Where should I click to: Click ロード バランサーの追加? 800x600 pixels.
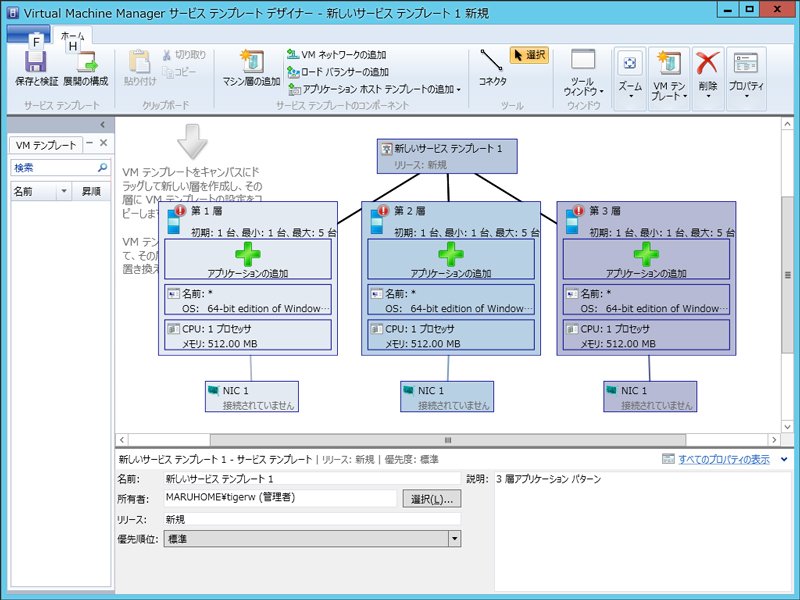click(338, 72)
